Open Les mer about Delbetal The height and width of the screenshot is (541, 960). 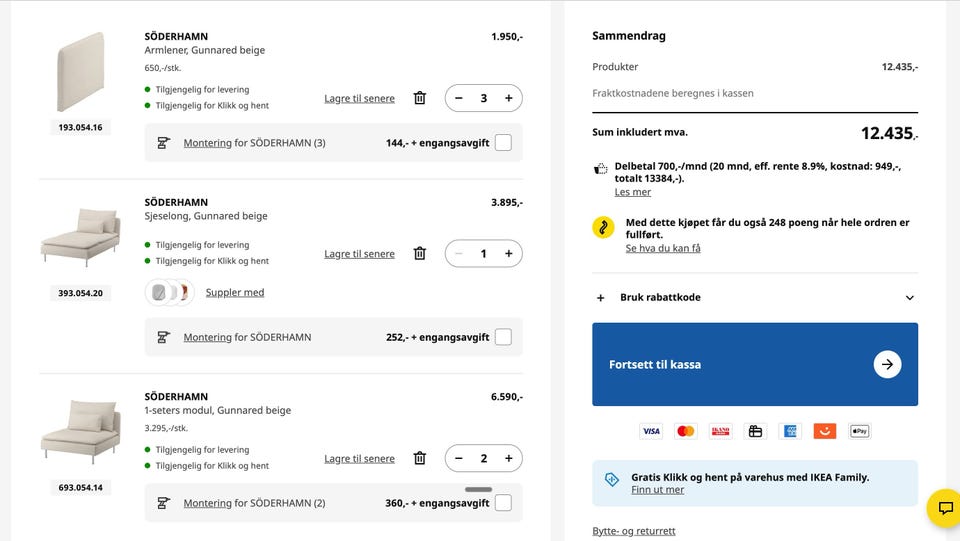633,192
